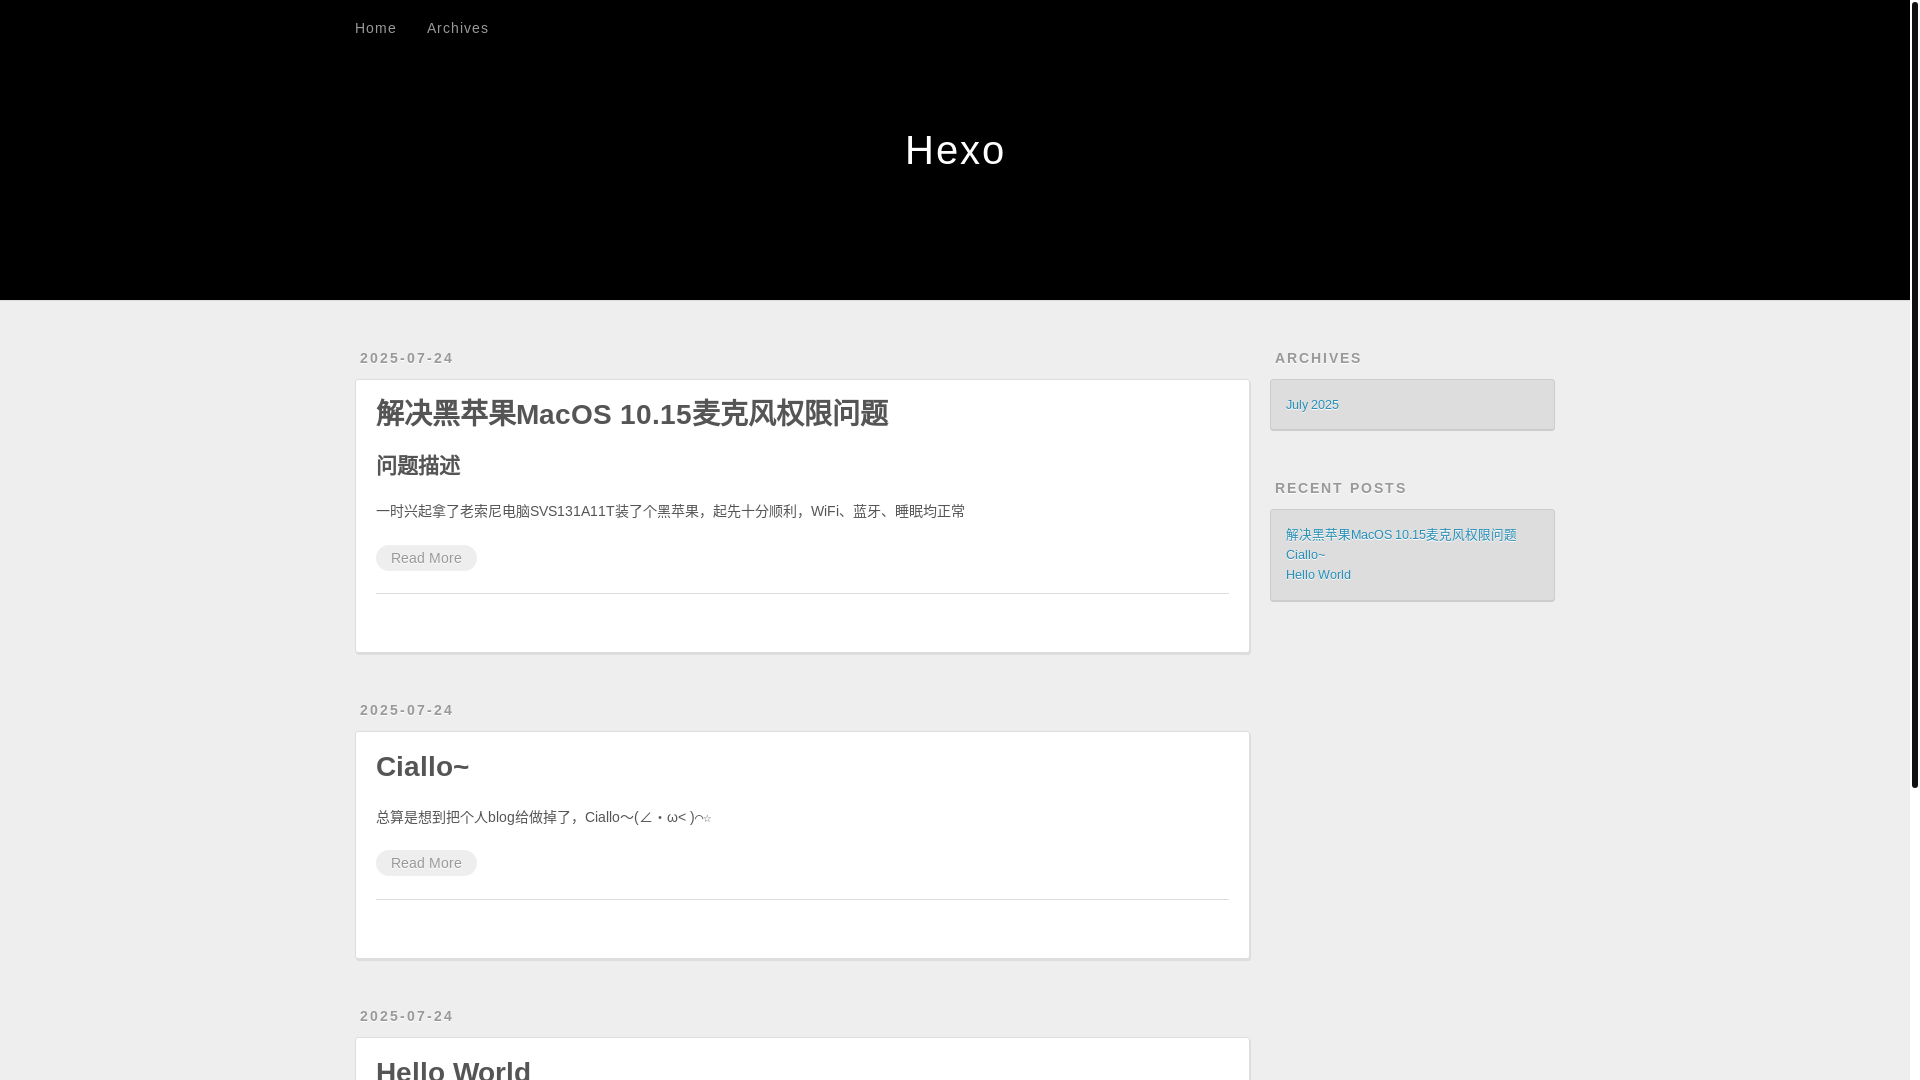Open the MacOS 10.15 post from Recent Posts

(x=1401, y=535)
